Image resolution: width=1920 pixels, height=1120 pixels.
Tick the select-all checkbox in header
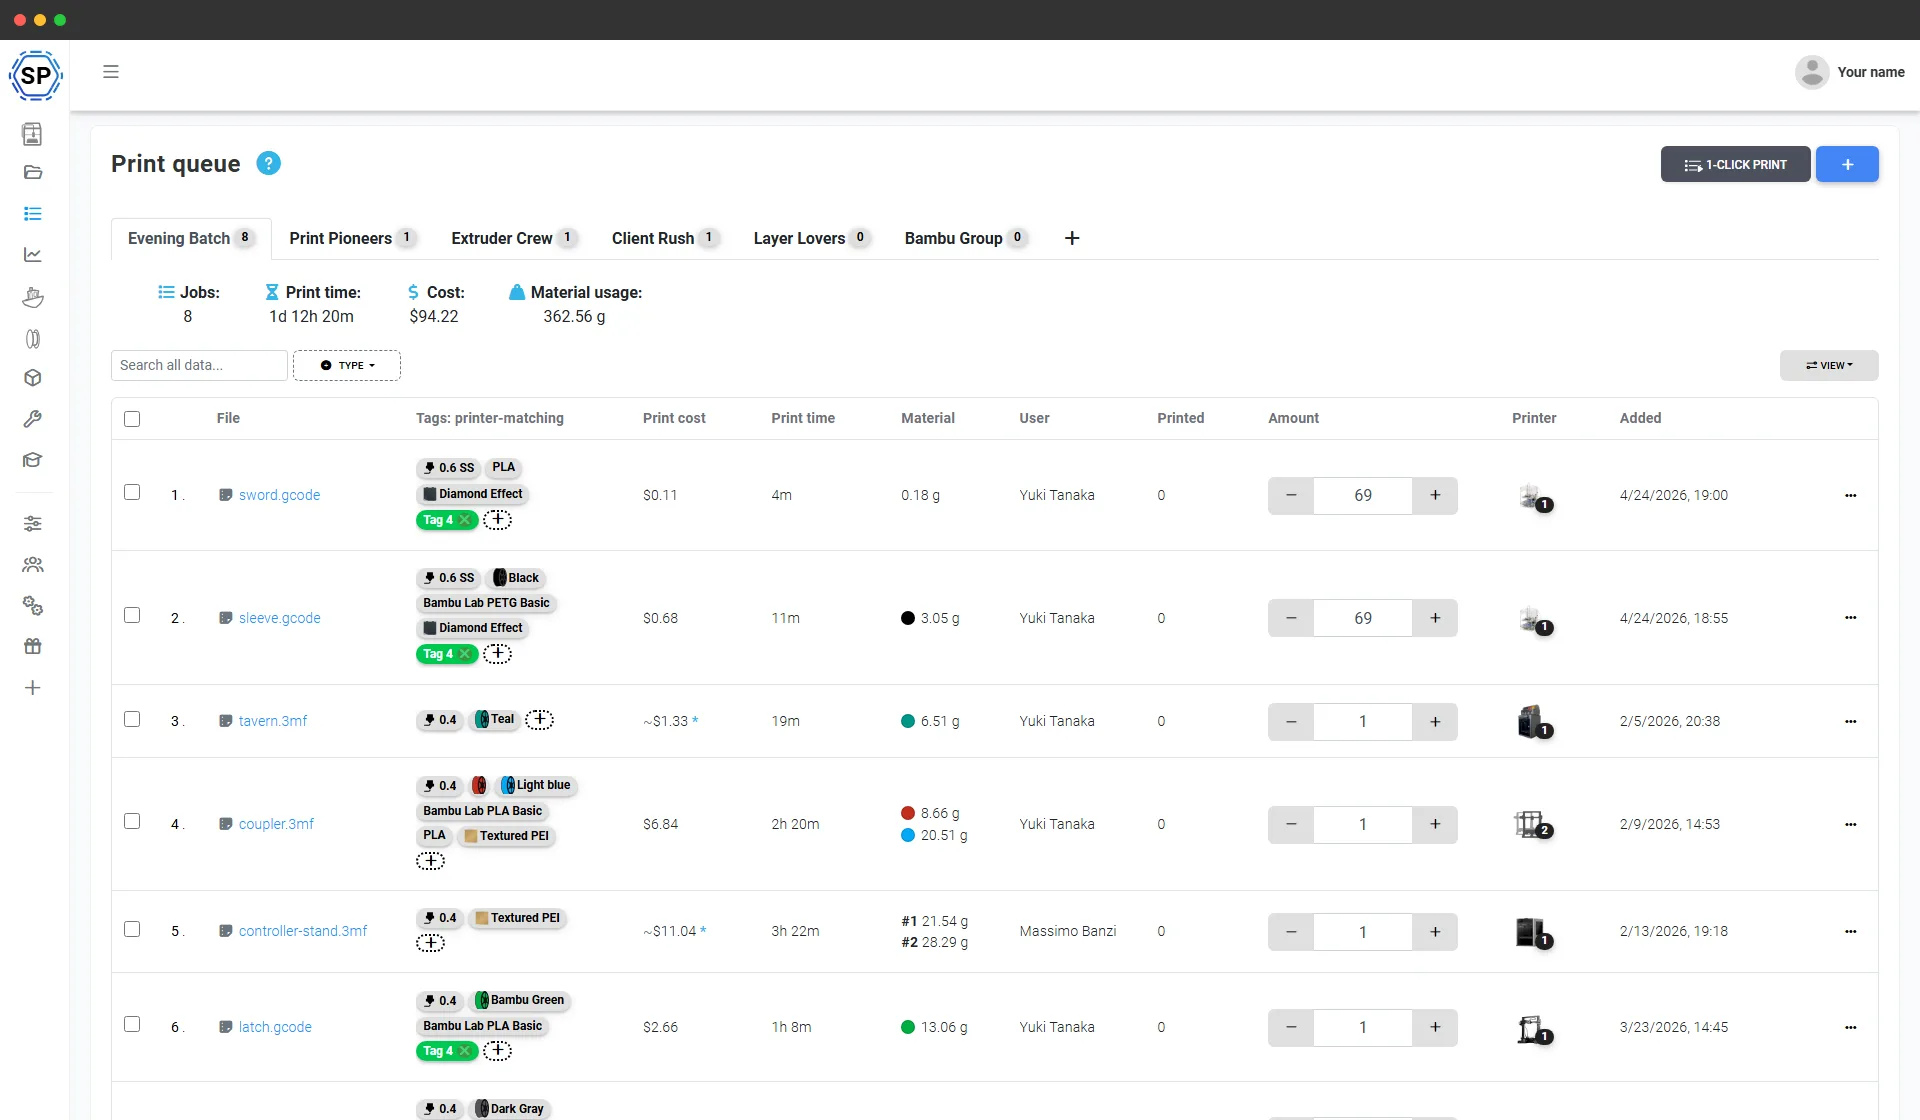click(132, 419)
